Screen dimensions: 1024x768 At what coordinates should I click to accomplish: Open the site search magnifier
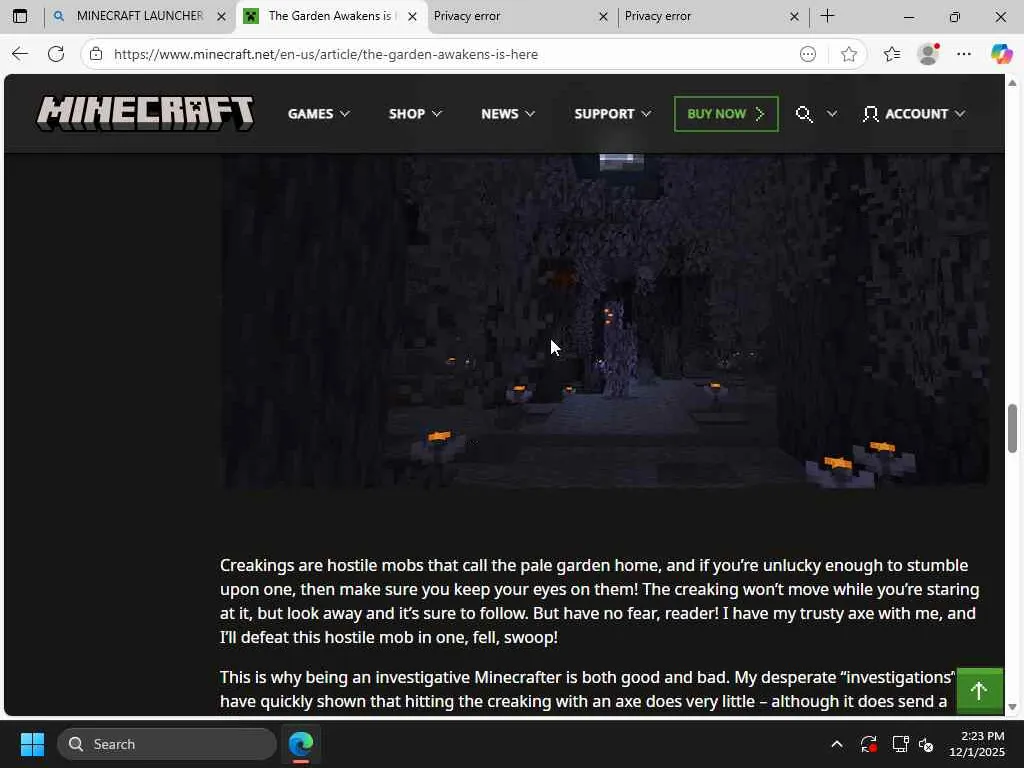[804, 114]
